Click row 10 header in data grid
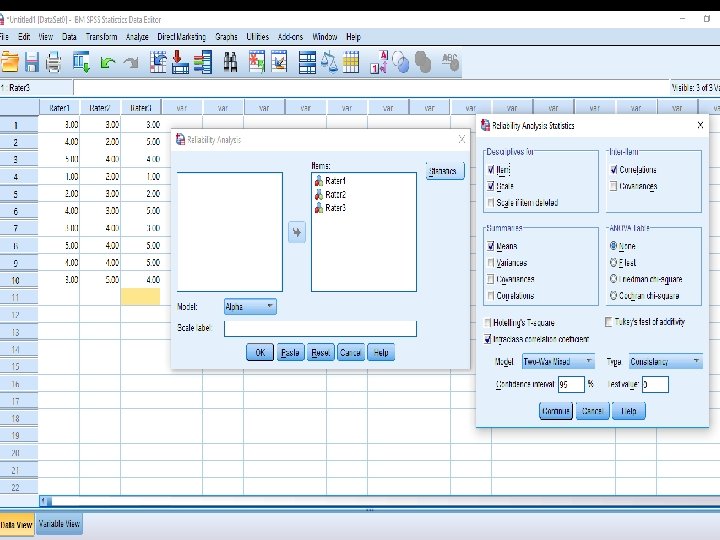Screen dimensions: 720x540 19,280
